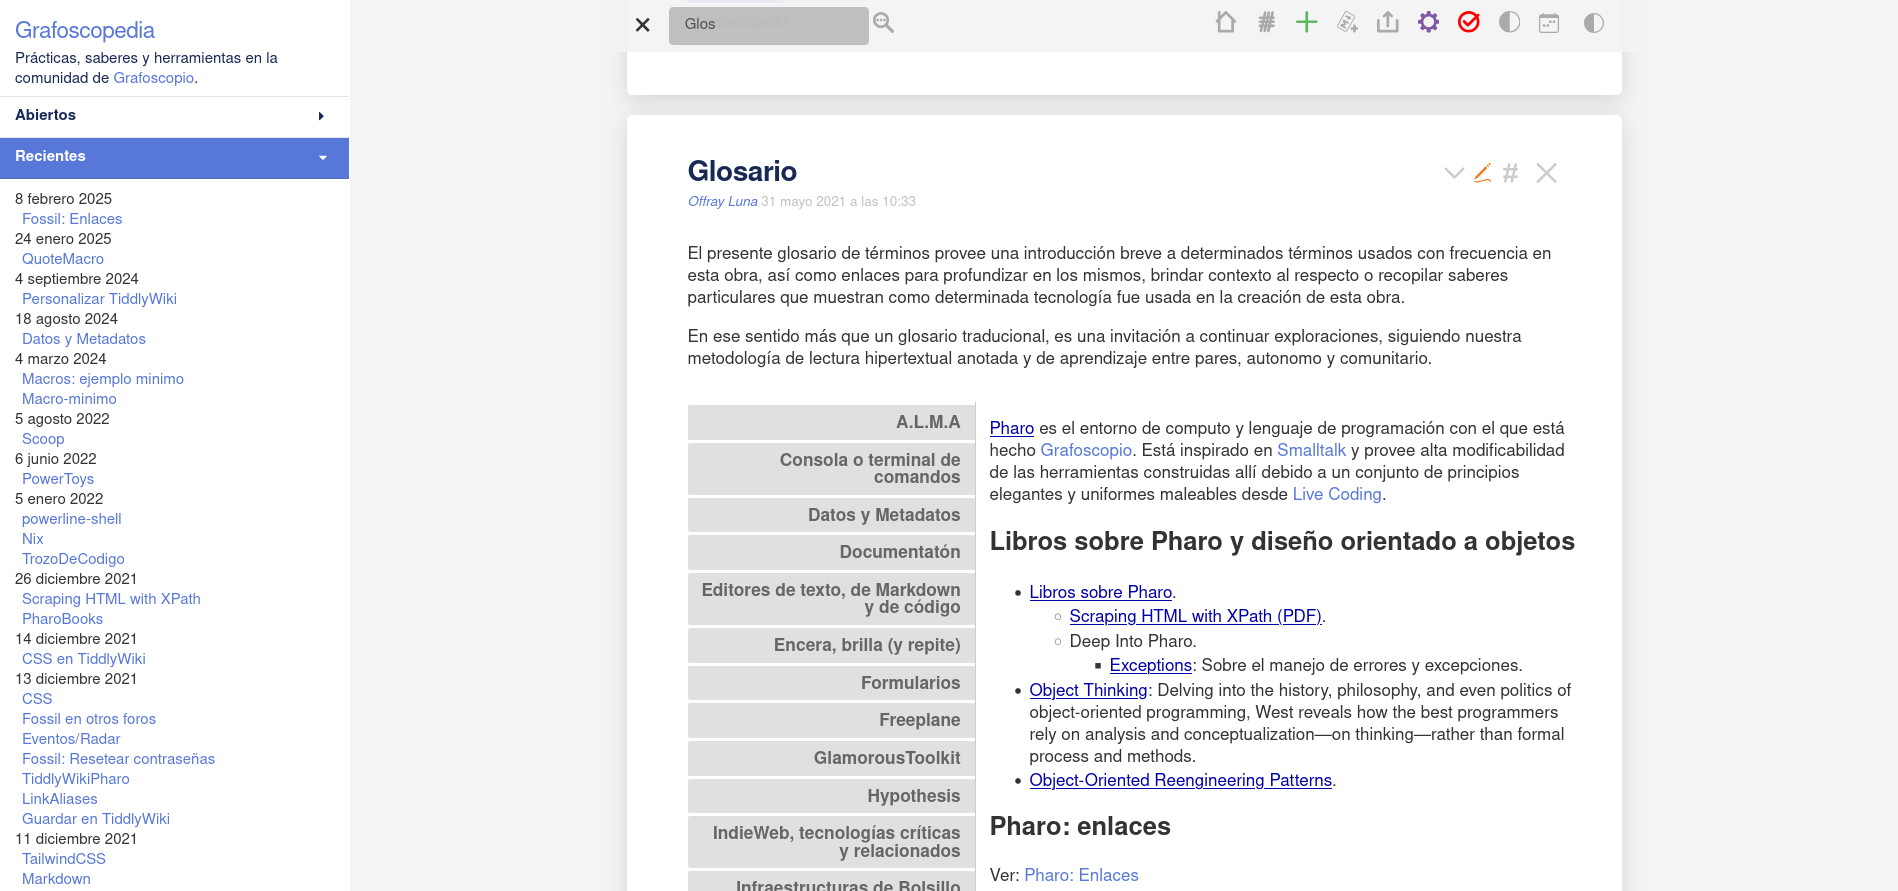1898x891 pixels.
Task: Select the A.L.M.A glossary tab
Action: coord(831,422)
